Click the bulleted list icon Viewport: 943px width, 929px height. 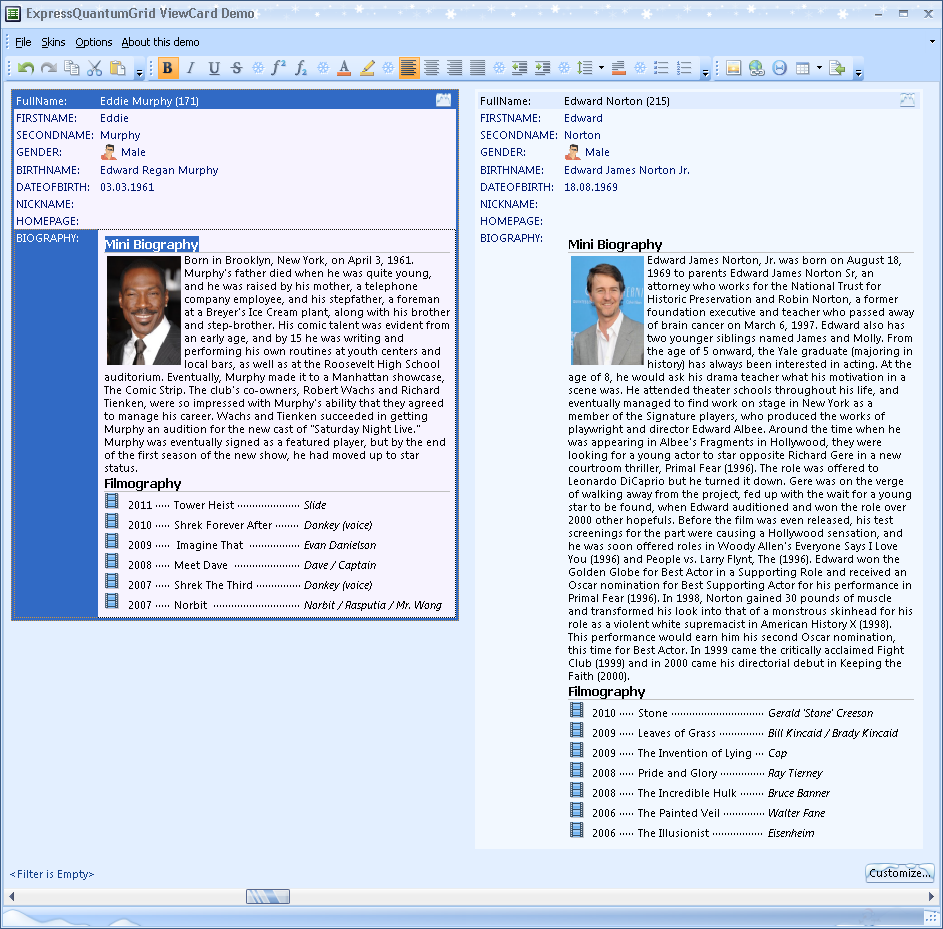point(661,68)
